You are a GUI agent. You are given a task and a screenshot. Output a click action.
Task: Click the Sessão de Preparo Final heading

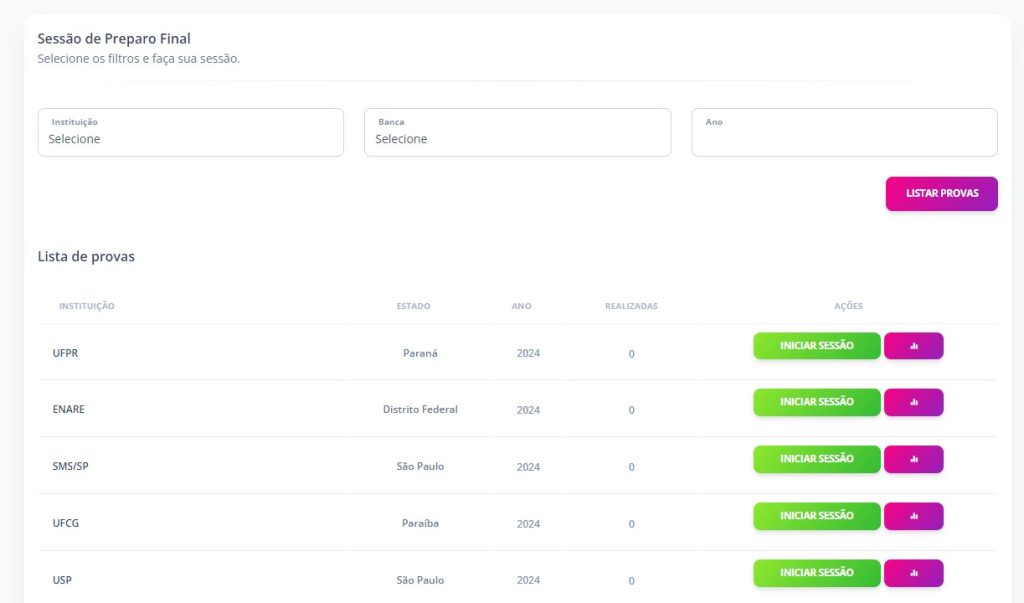point(114,39)
